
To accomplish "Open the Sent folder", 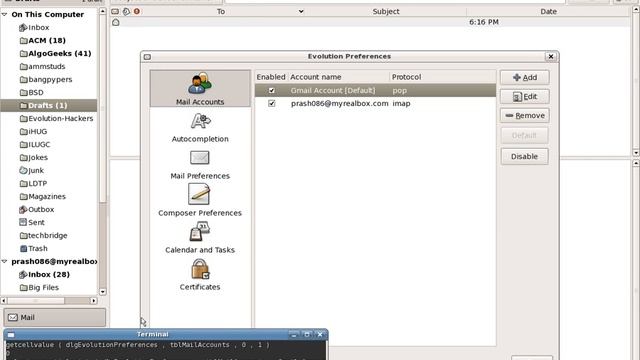I will pyautogui.click(x=32, y=222).
